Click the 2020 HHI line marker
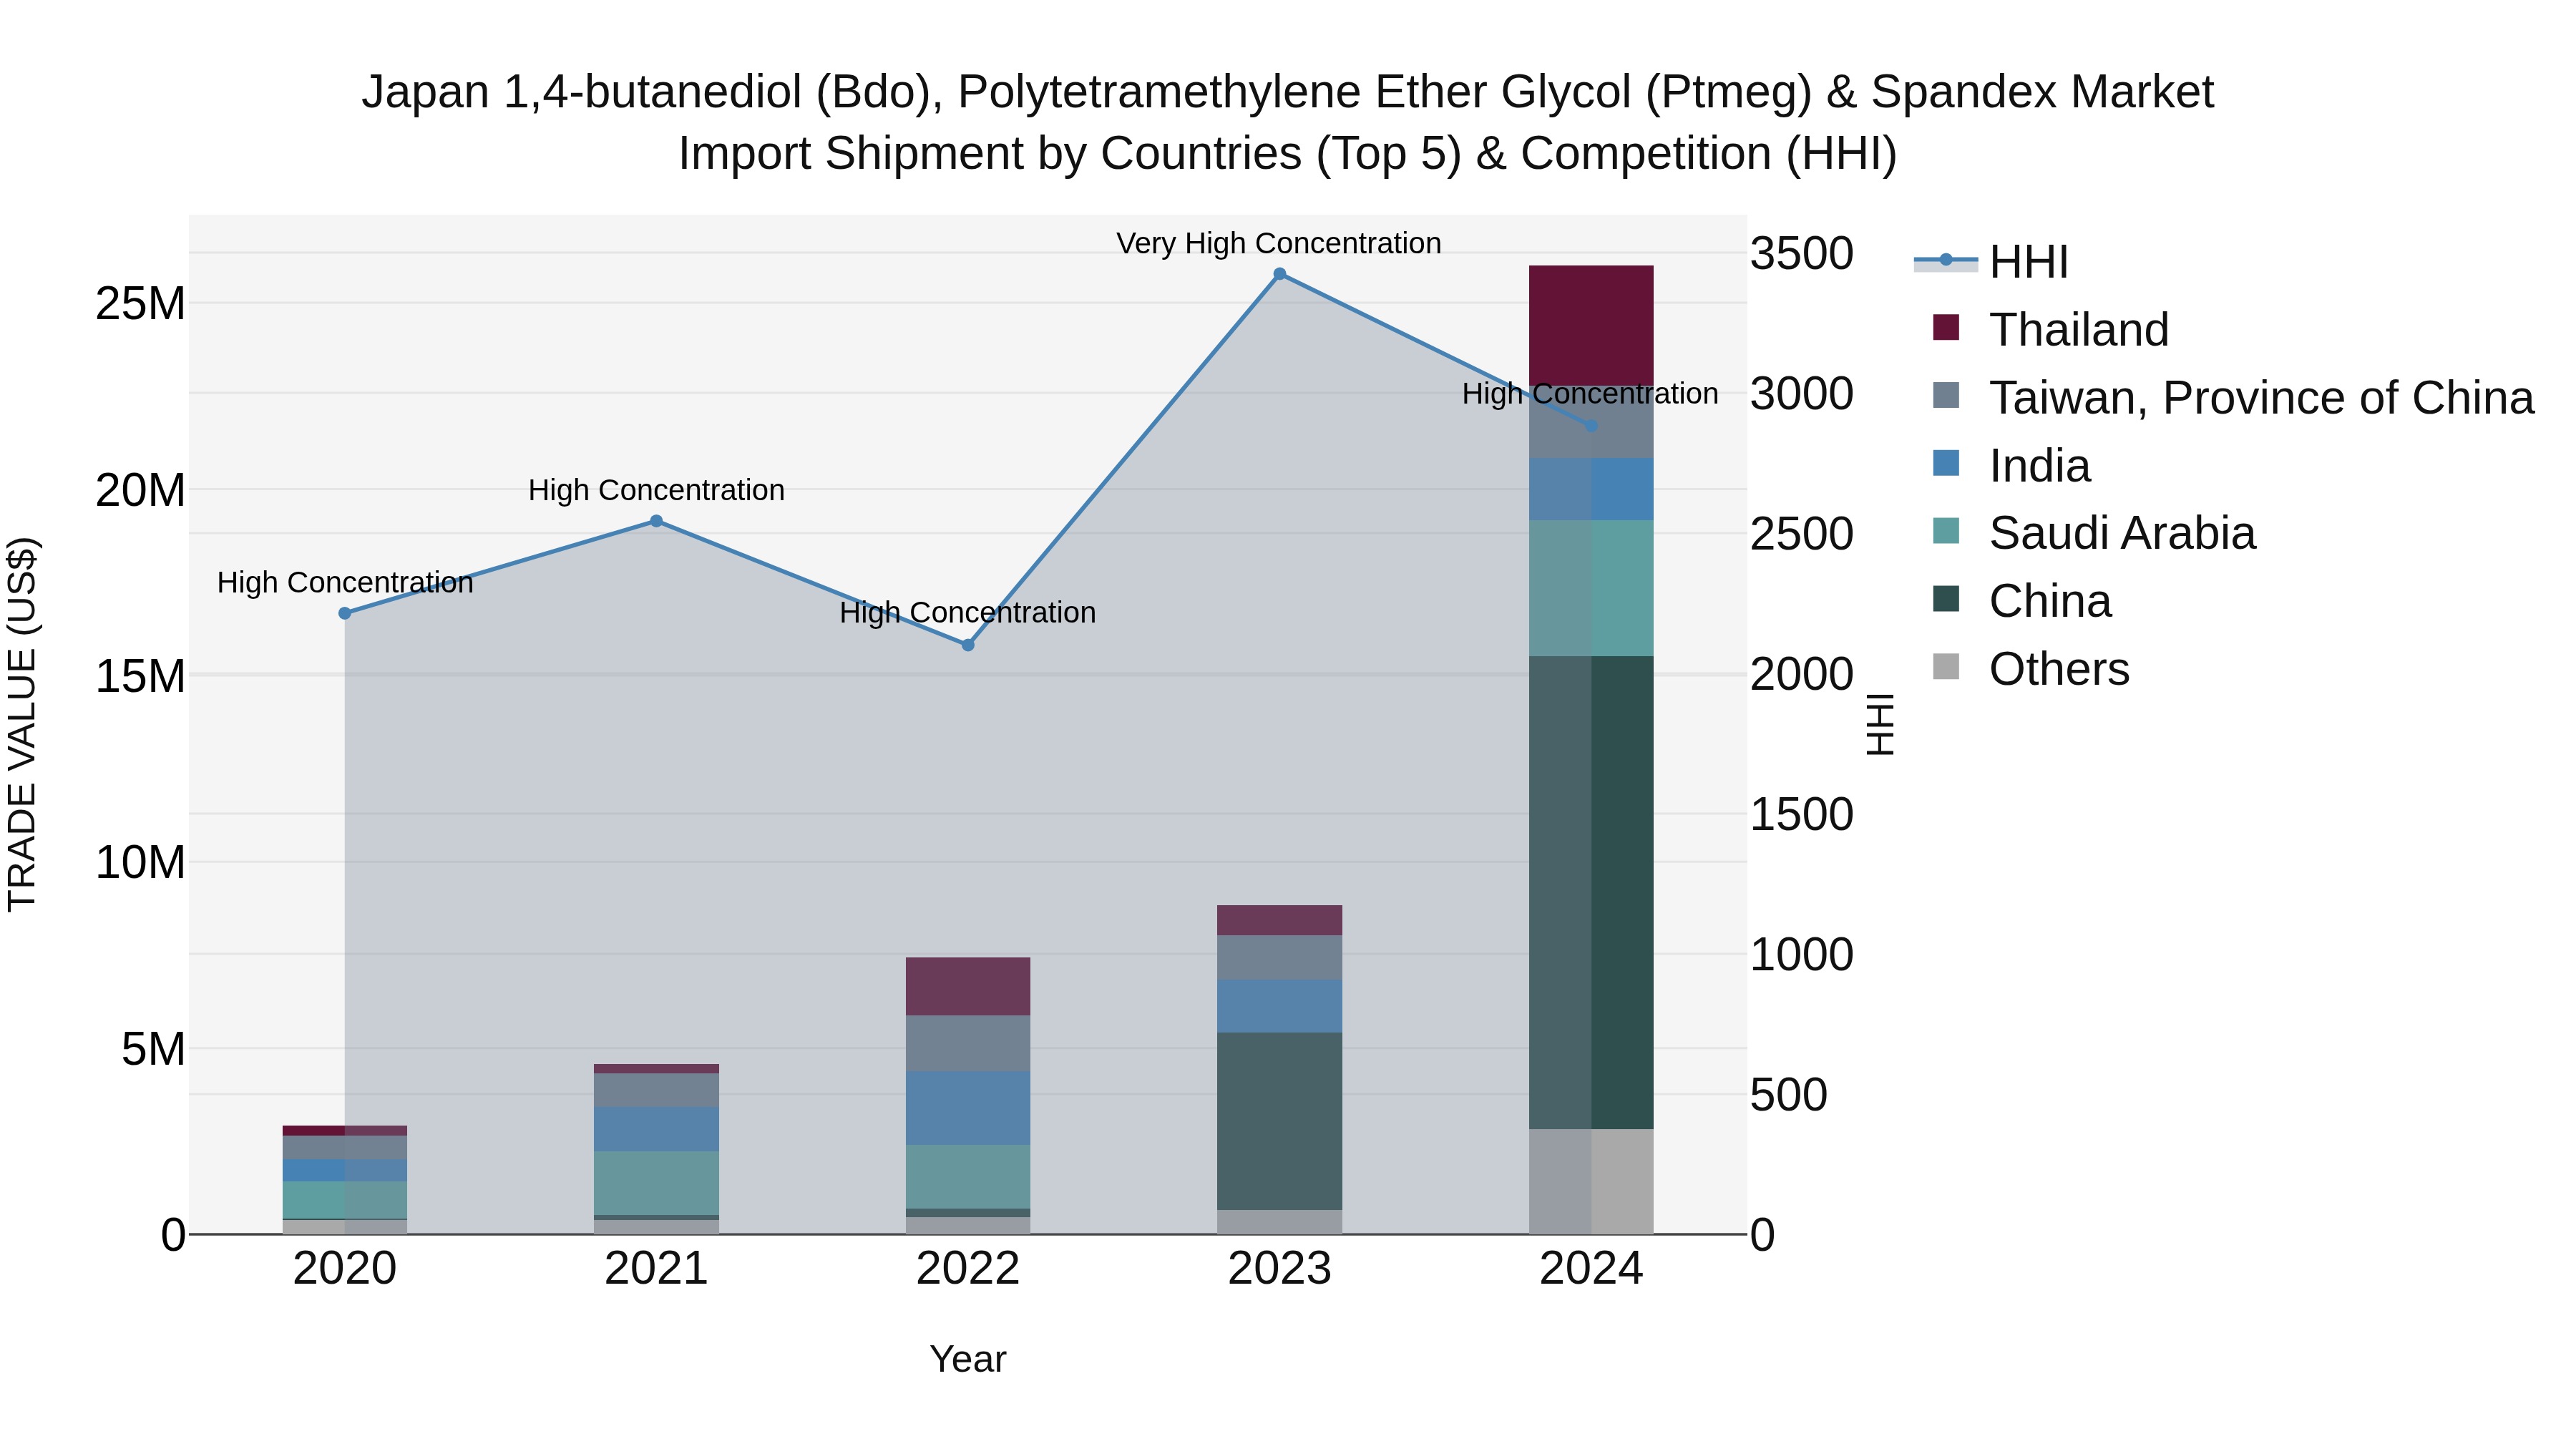Image resolution: width=2576 pixels, height=1449 pixels. pos(345,613)
